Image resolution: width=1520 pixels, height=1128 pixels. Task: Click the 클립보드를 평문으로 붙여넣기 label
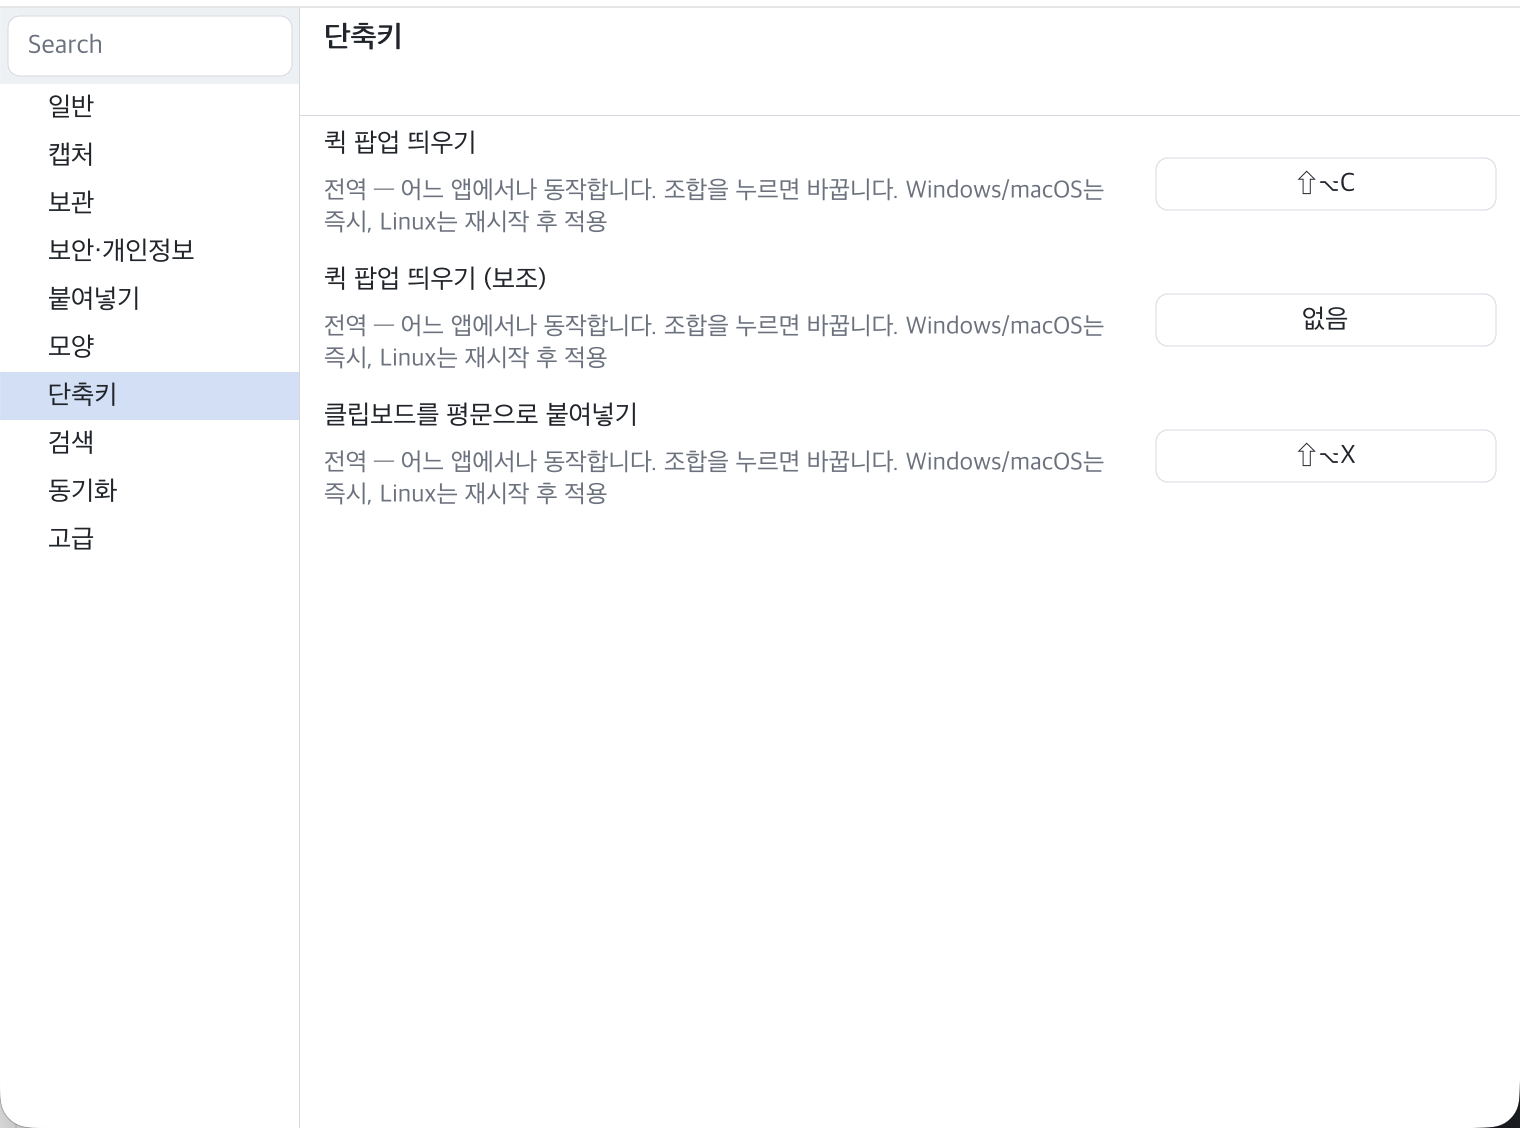click(x=481, y=414)
